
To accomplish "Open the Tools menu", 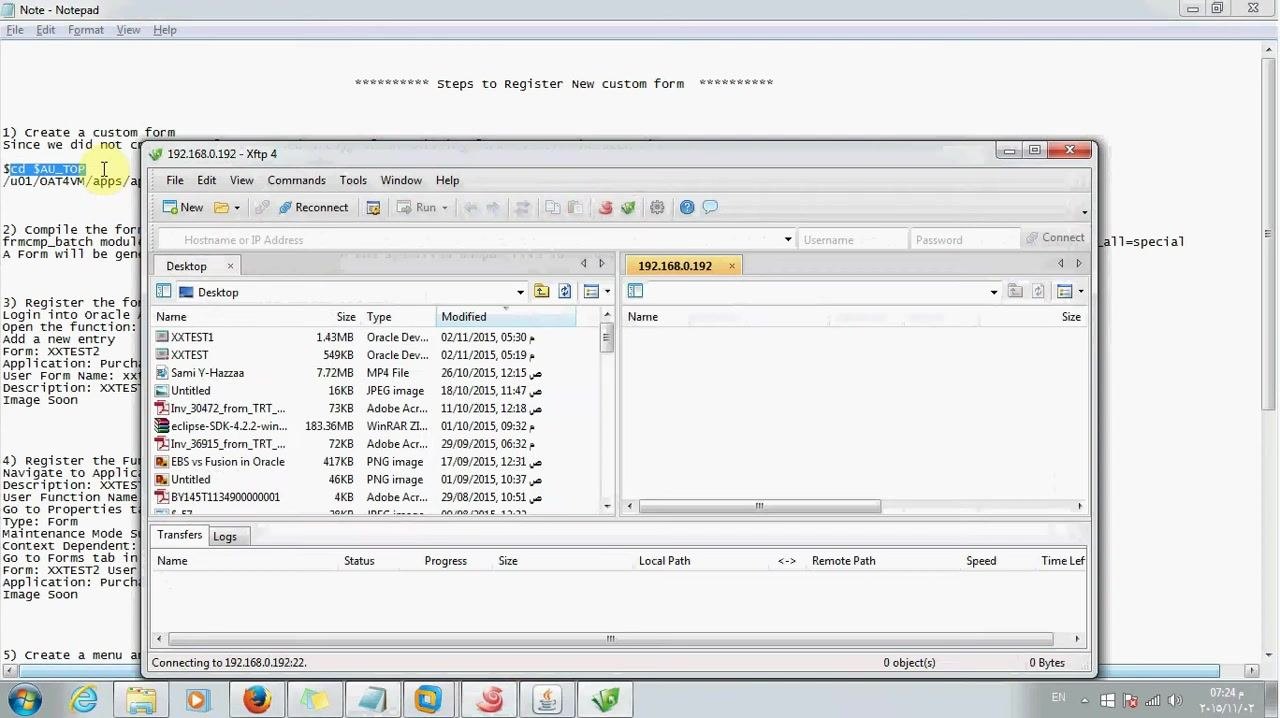I will click(353, 180).
